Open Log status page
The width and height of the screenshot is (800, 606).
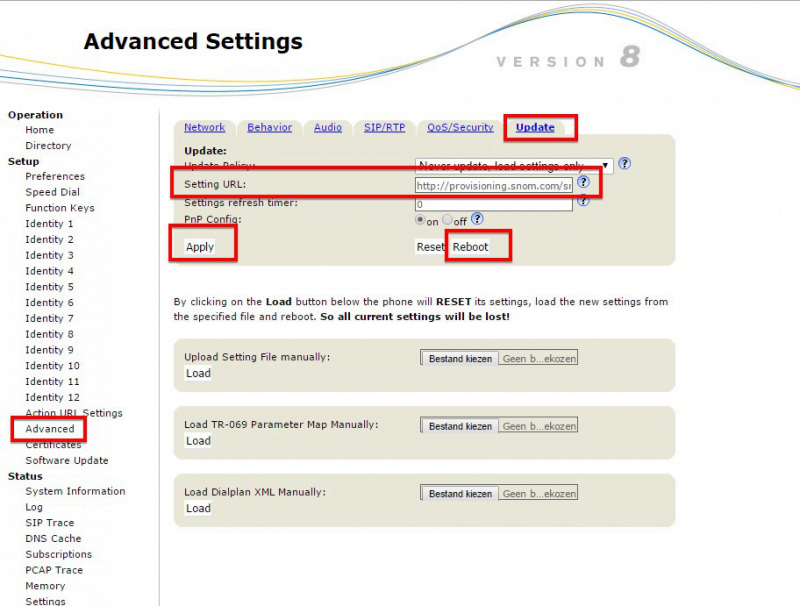coord(34,508)
